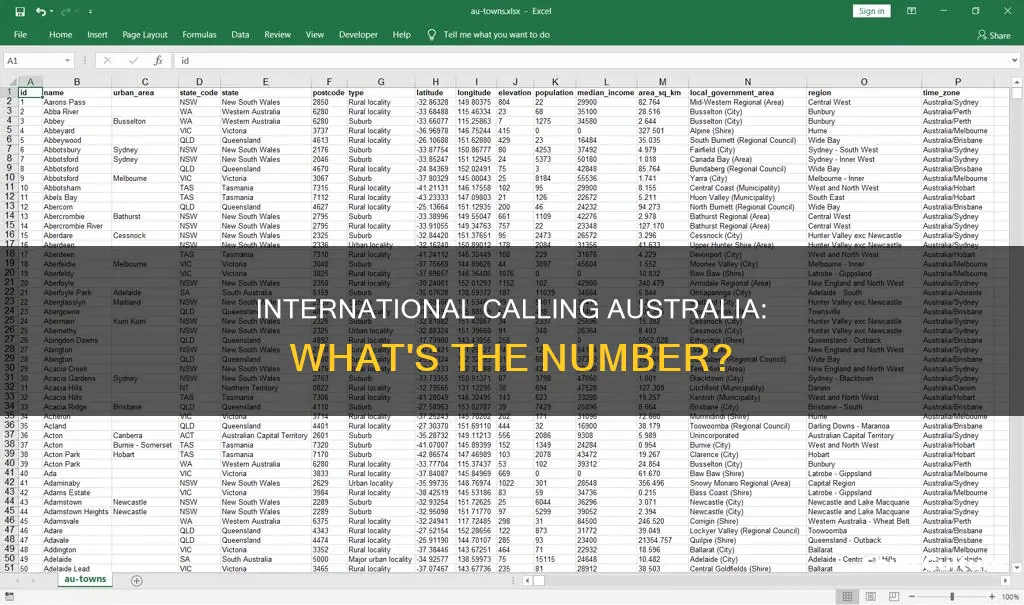1024x605 pixels.
Task: Open the Page Layout tab
Action: coord(144,35)
